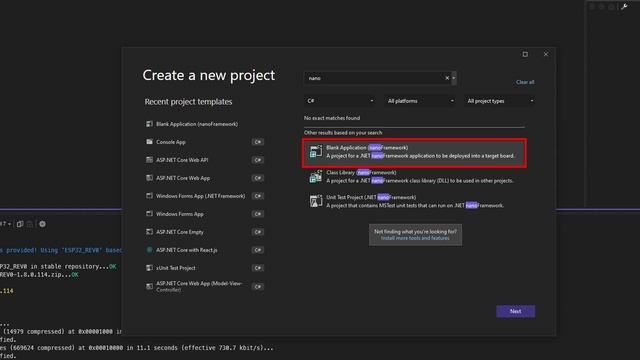Viewport: 640px width, 360px height.
Task: Click the copy icon in the output panel toolbar
Action: (20, 224)
